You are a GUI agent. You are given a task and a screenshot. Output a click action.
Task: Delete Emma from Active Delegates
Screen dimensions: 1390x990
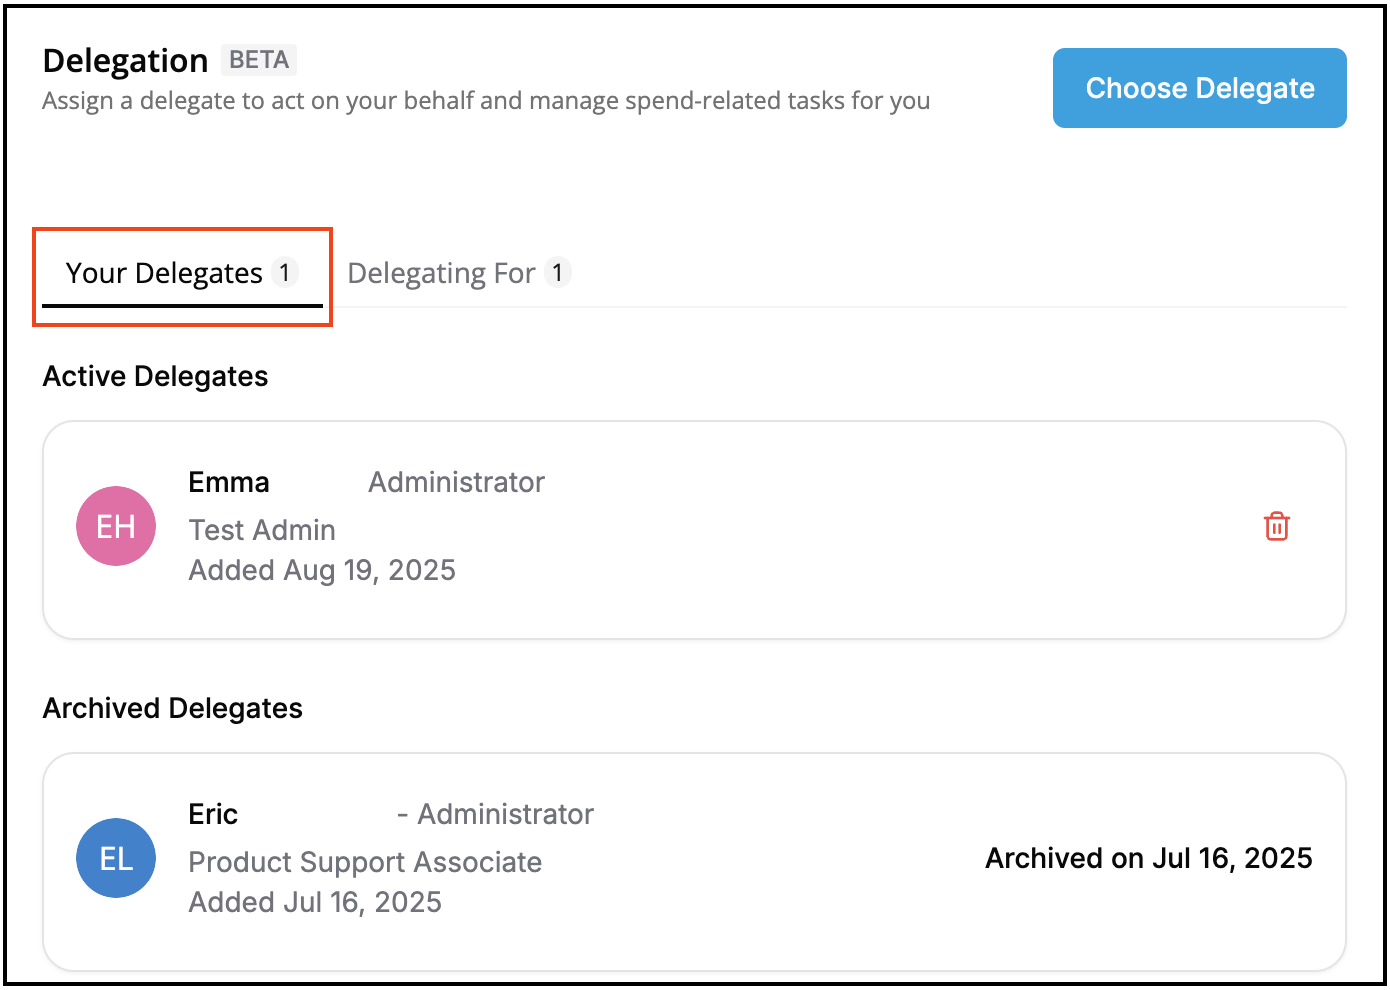1275,525
